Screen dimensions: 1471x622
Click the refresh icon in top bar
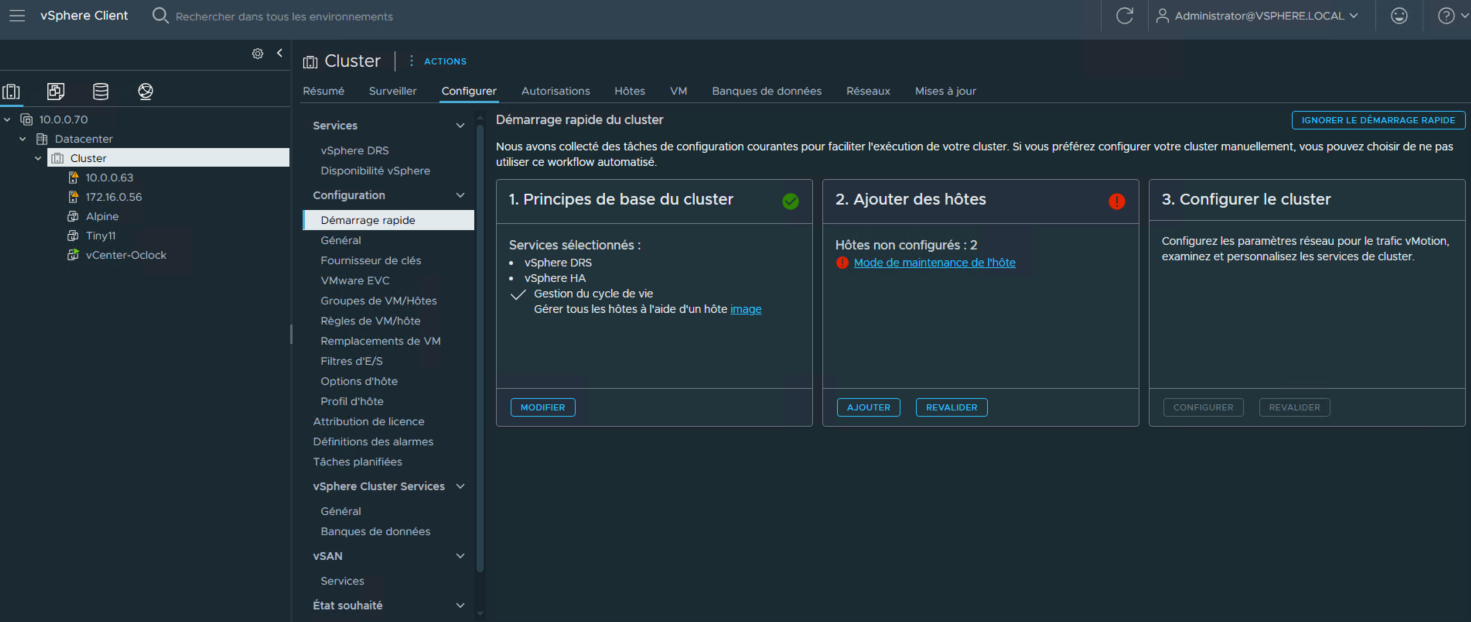click(x=1124, y=16)
